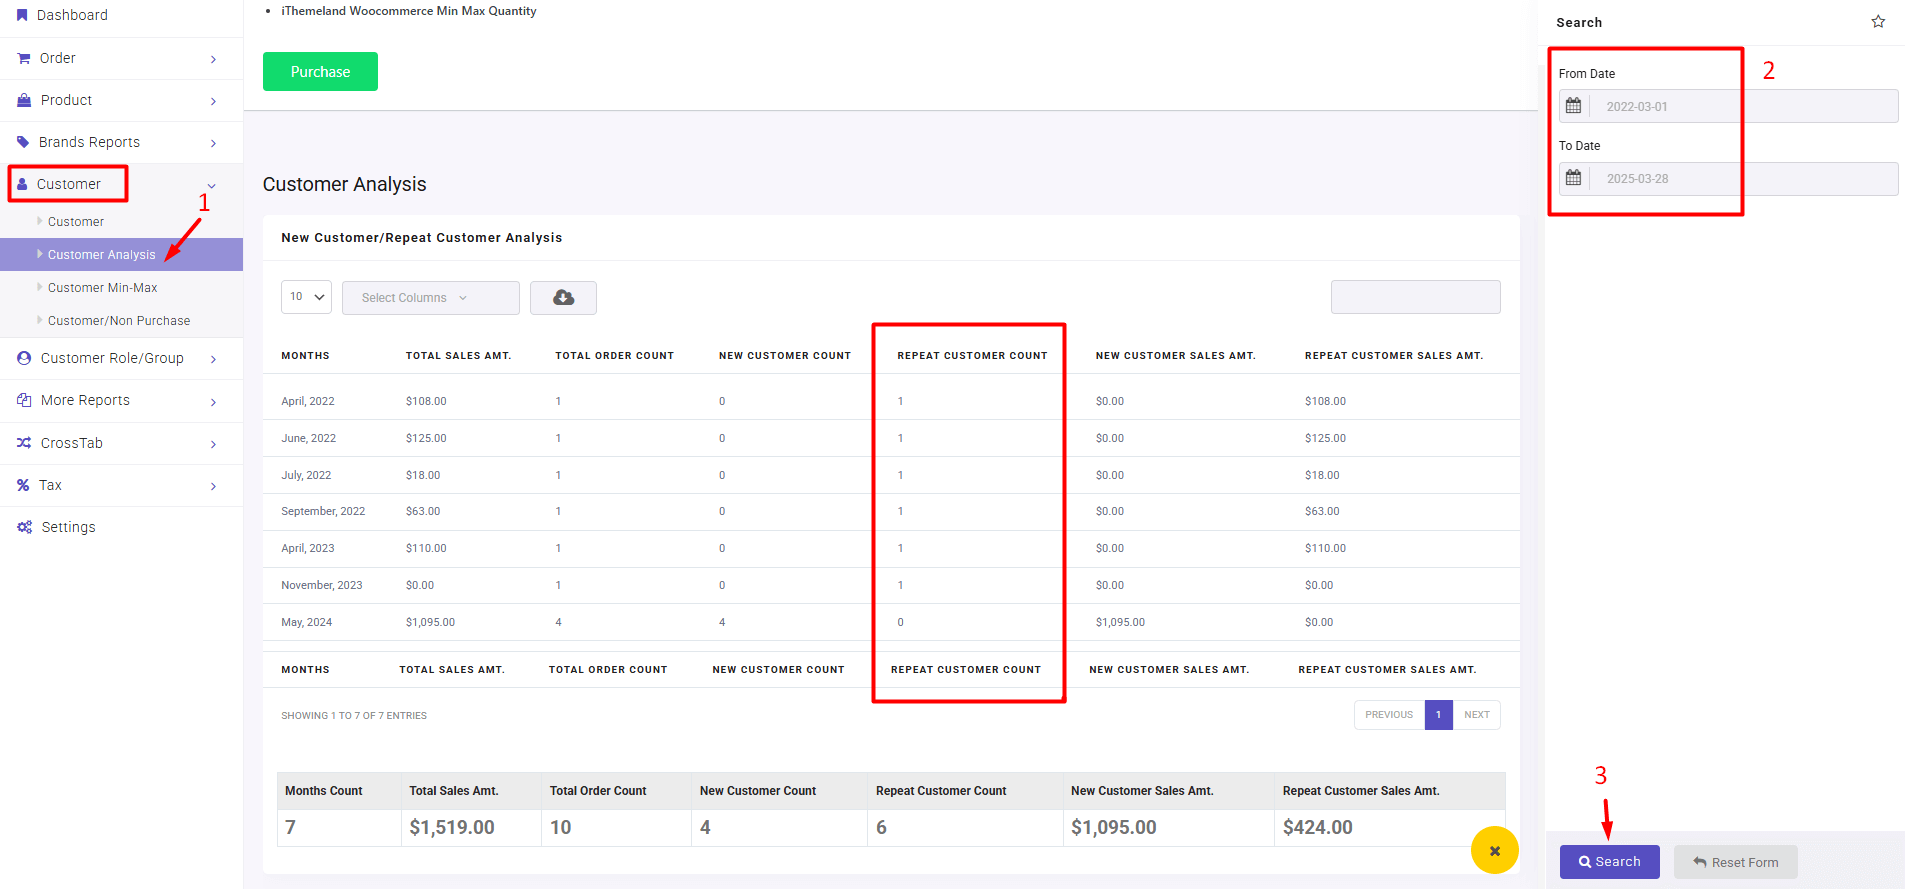Sort by New Customer Count column header
This screenshot has width=1905, height=889.
click(x=784, y=356)
